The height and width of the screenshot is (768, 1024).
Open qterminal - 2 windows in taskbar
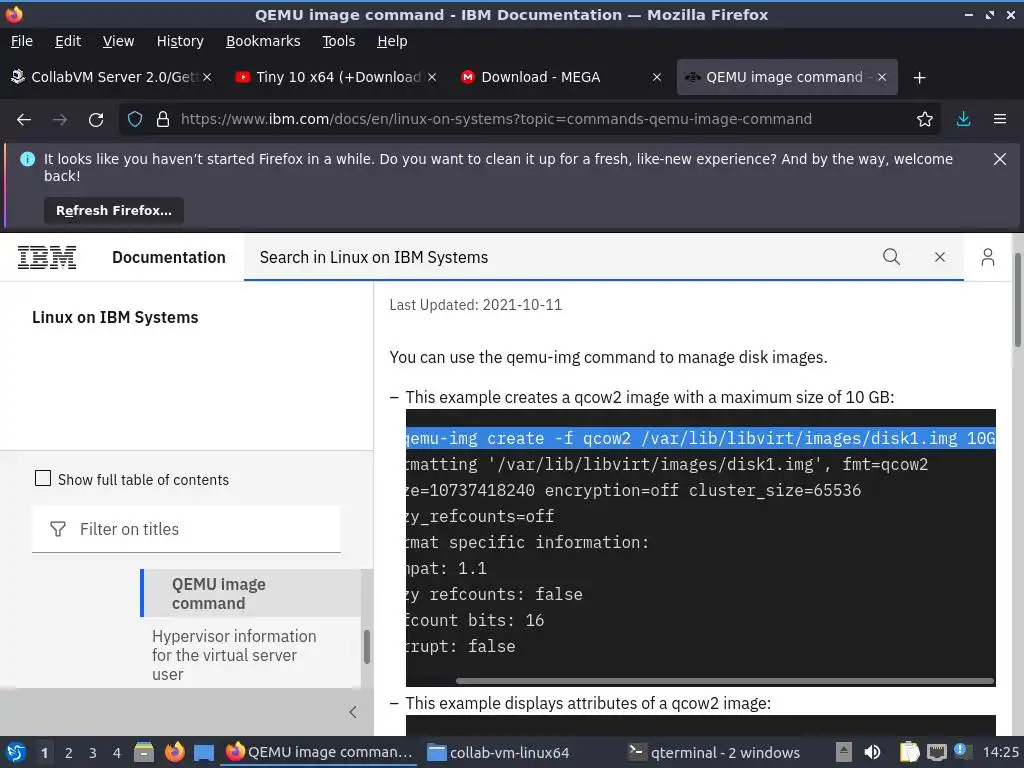pyautogui.click(x=714, y=752)
